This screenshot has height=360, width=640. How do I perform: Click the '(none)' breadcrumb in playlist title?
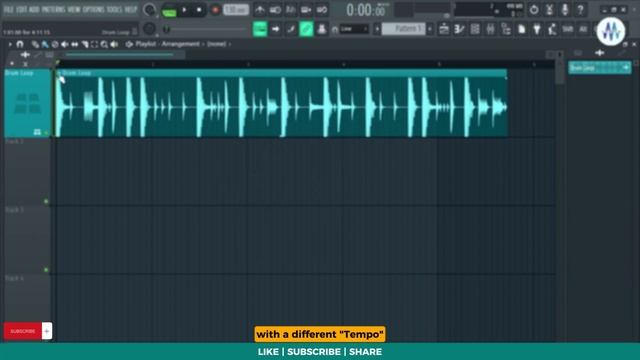point(216,44)
